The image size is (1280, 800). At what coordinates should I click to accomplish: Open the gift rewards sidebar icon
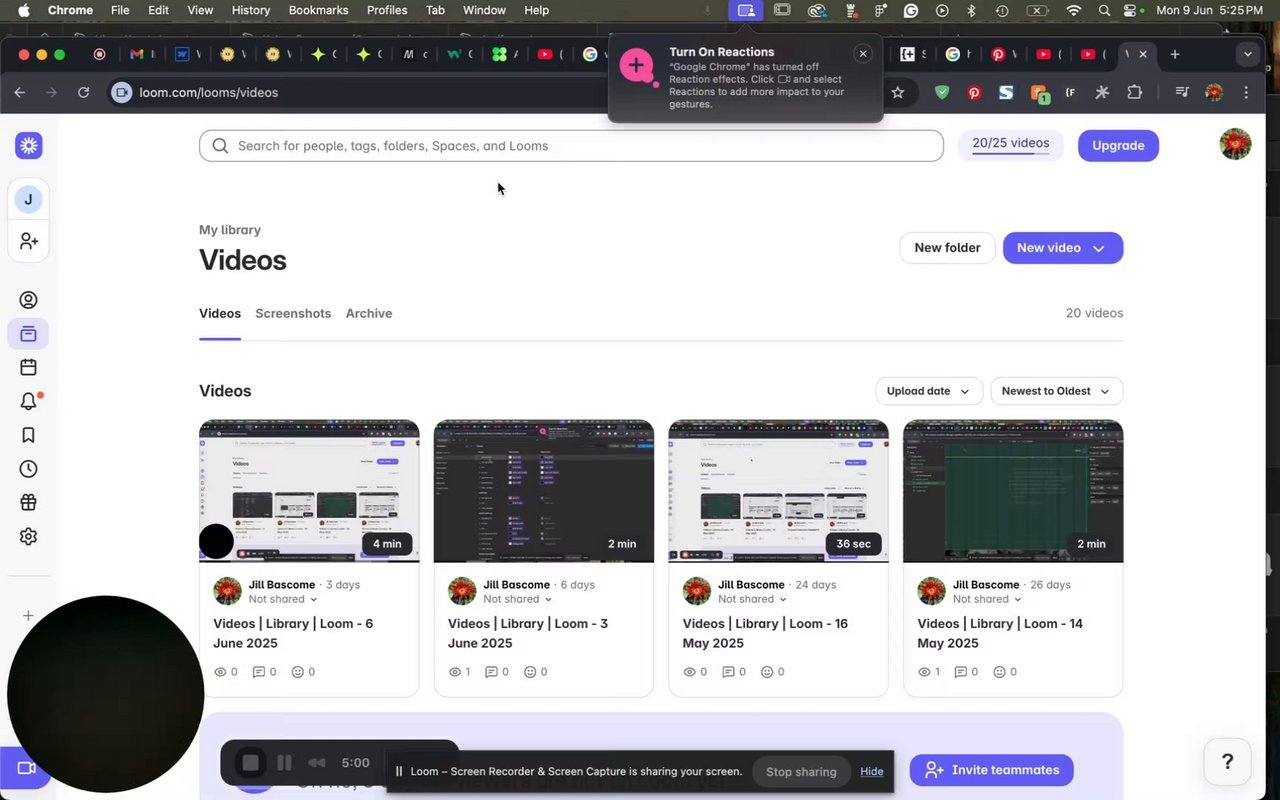point(28,503)
